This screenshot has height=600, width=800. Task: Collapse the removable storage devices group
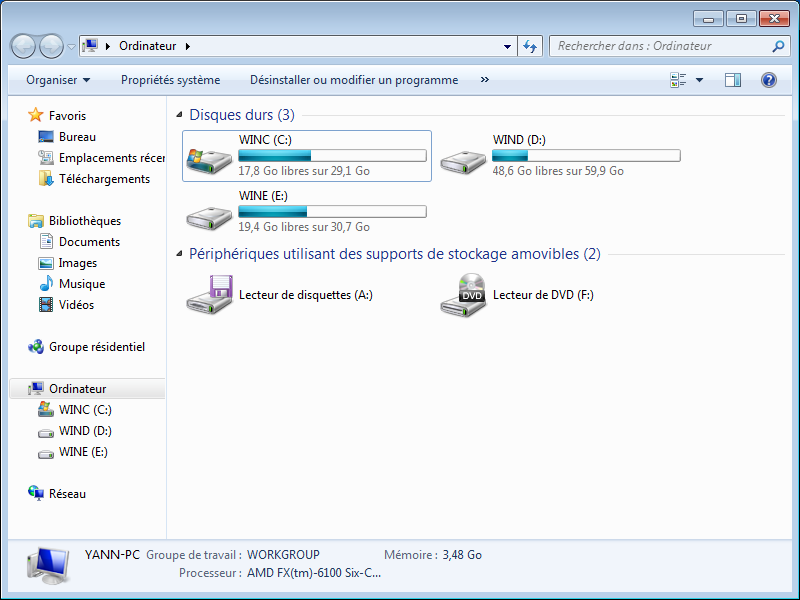click(x=179, y=254)
